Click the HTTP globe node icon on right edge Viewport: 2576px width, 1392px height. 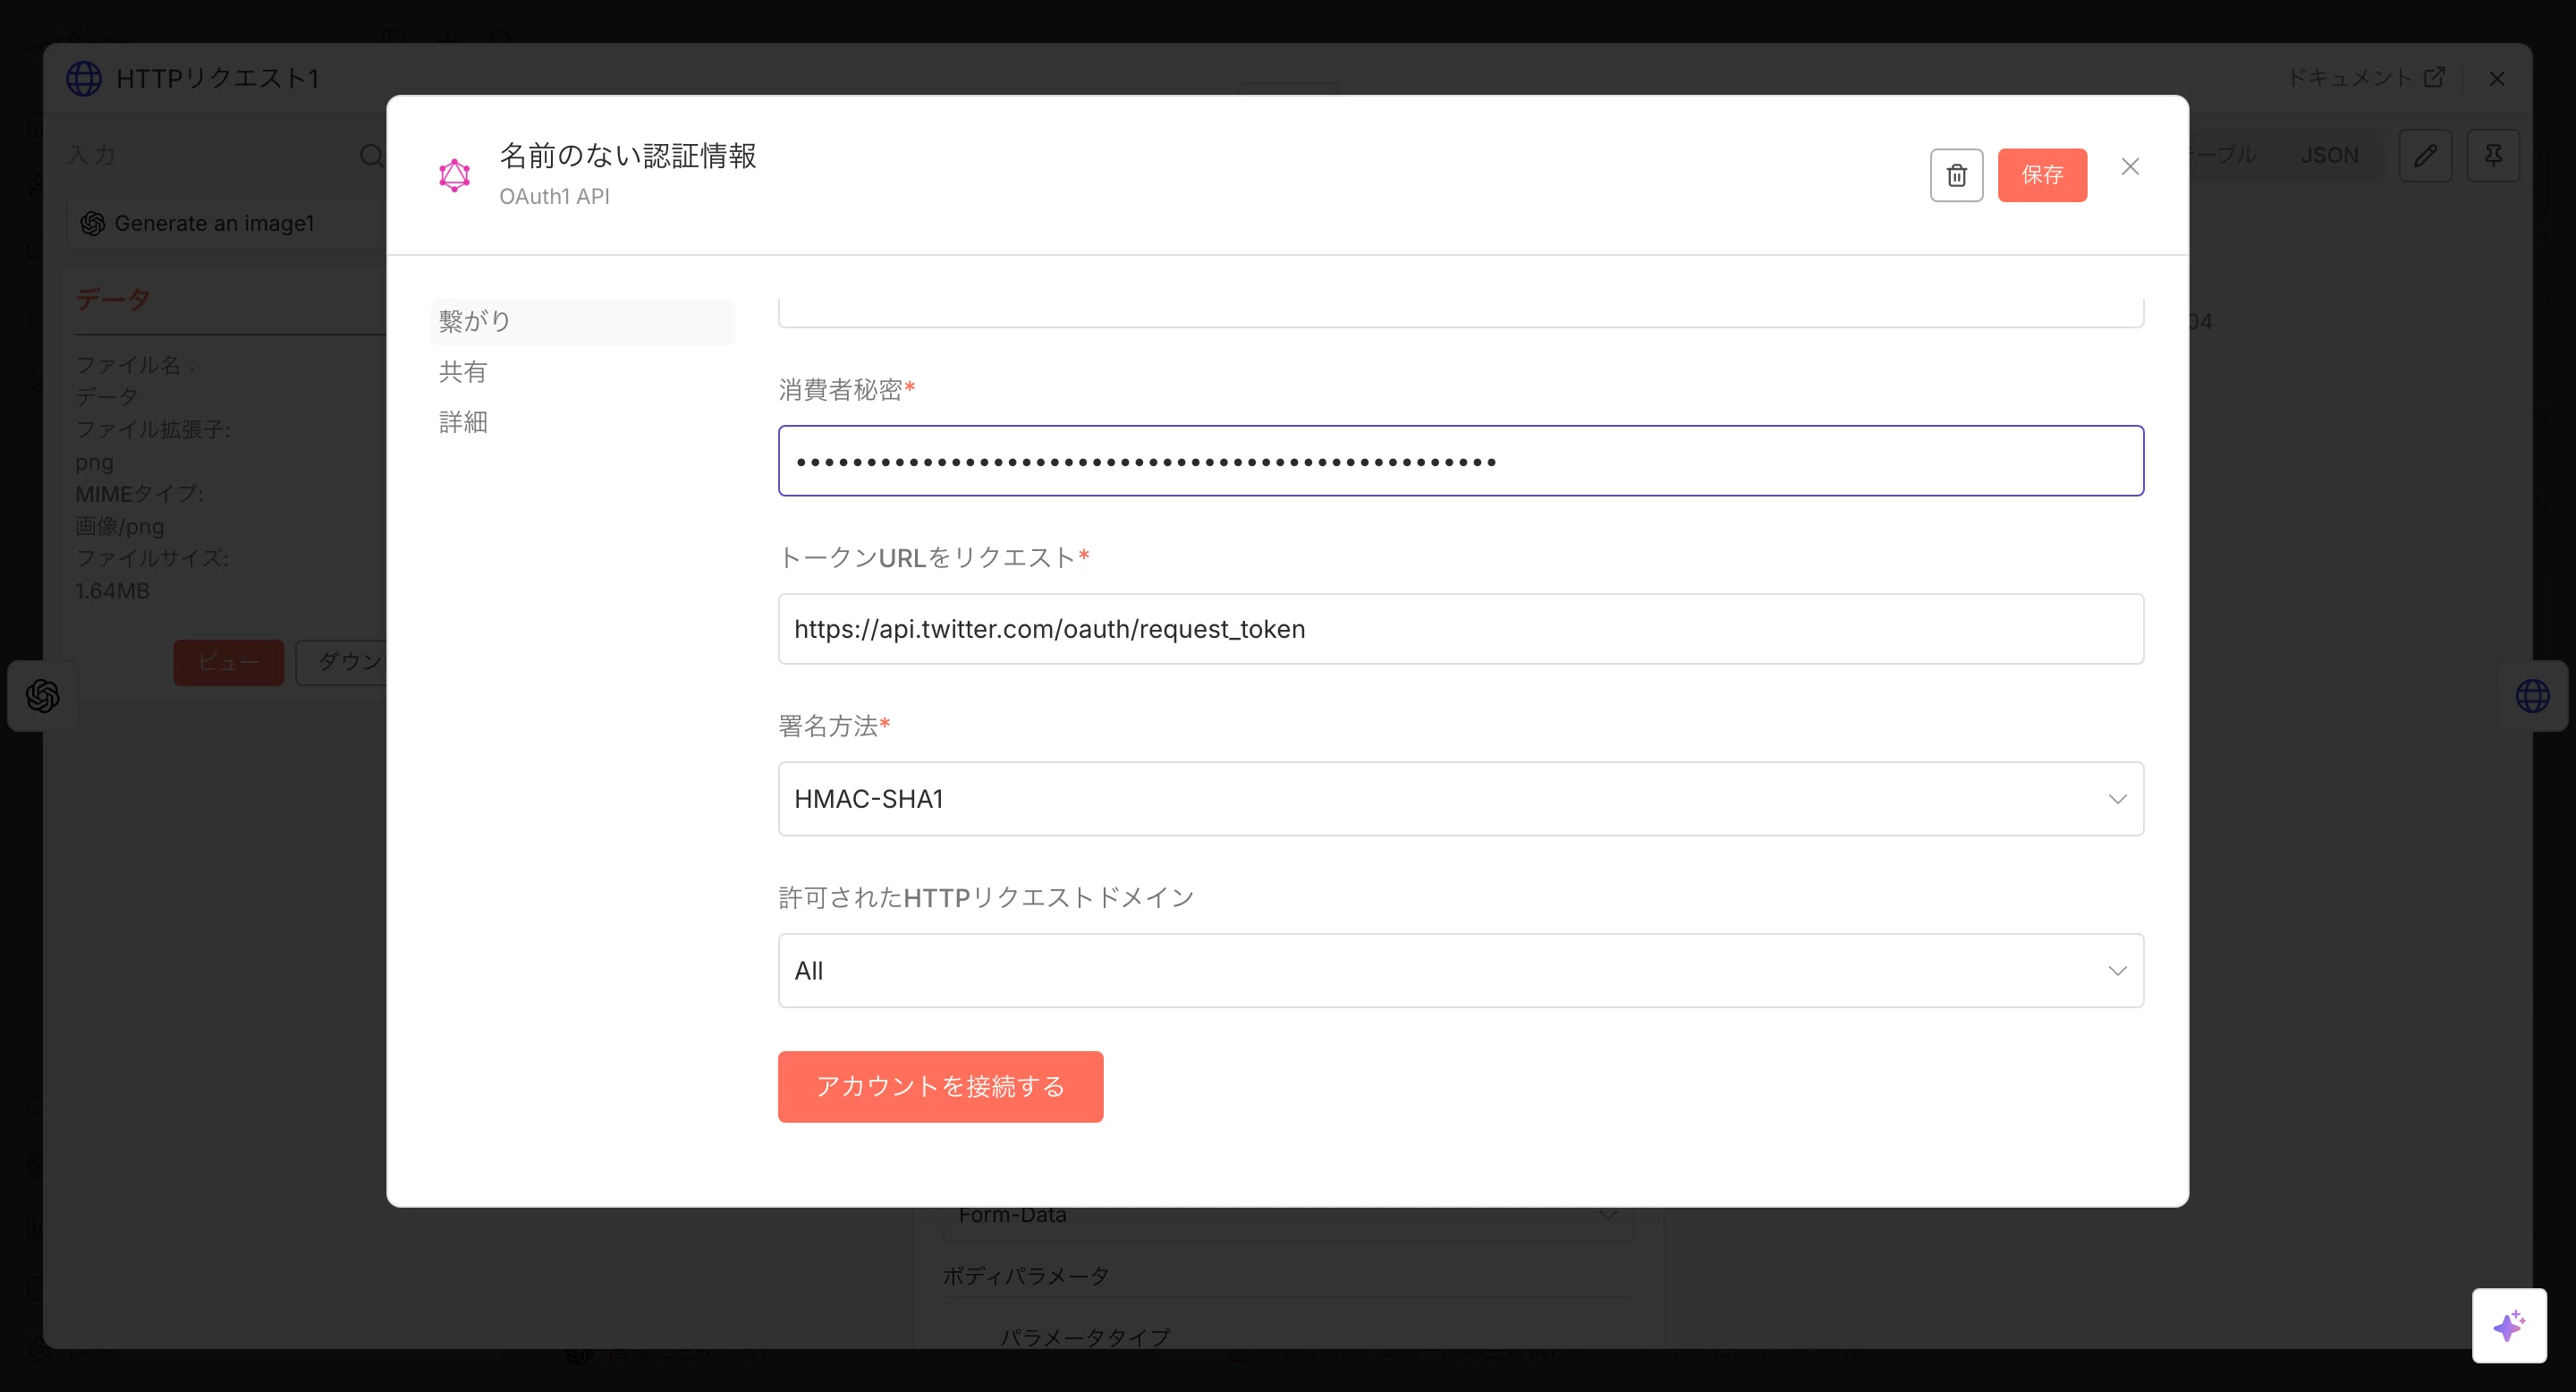click(2532, 696)
